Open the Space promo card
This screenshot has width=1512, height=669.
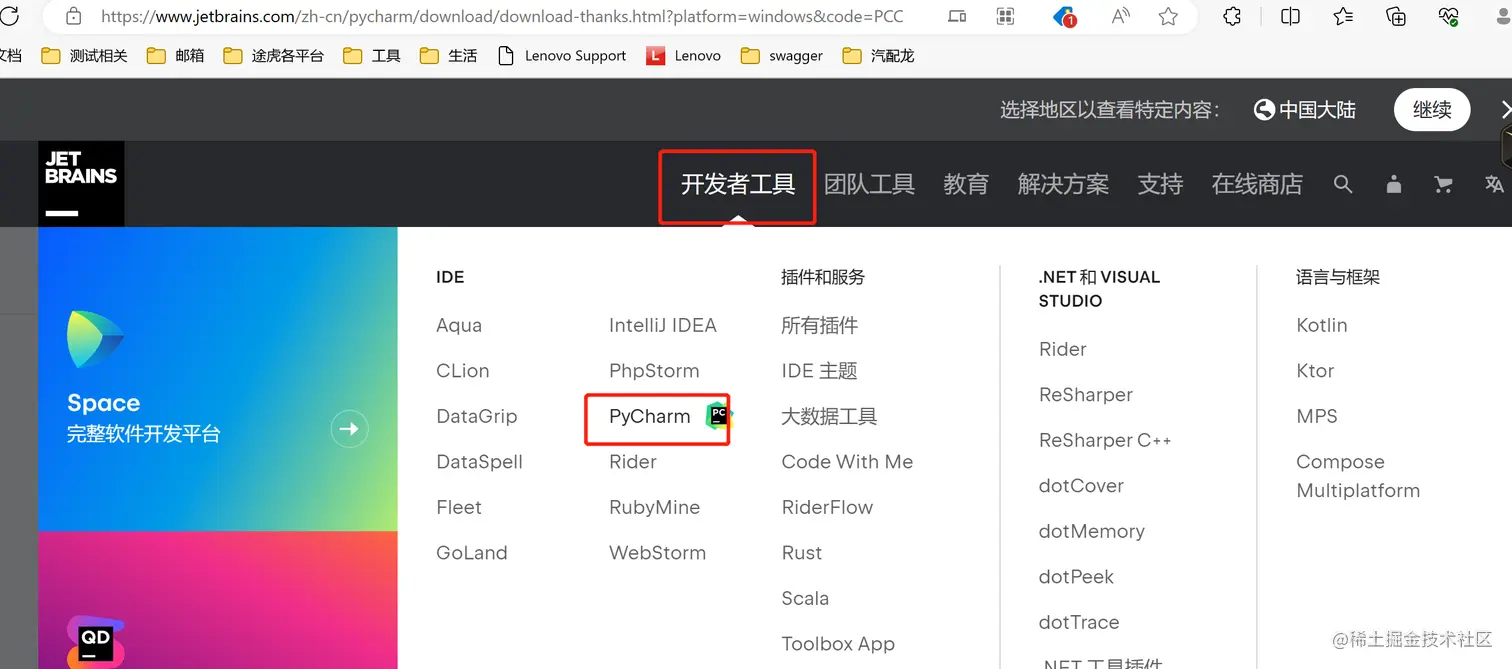pyautogui.click(x=218, y=379)
